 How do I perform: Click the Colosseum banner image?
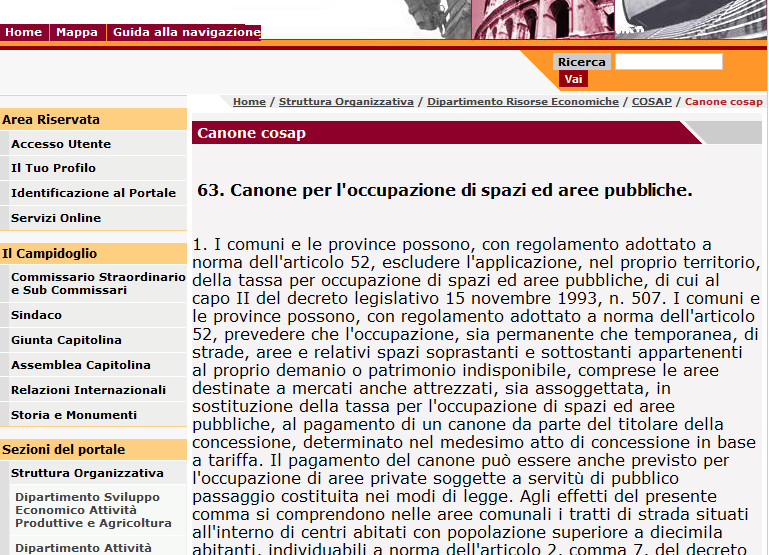pyautogui.click(x=542, y=20)
